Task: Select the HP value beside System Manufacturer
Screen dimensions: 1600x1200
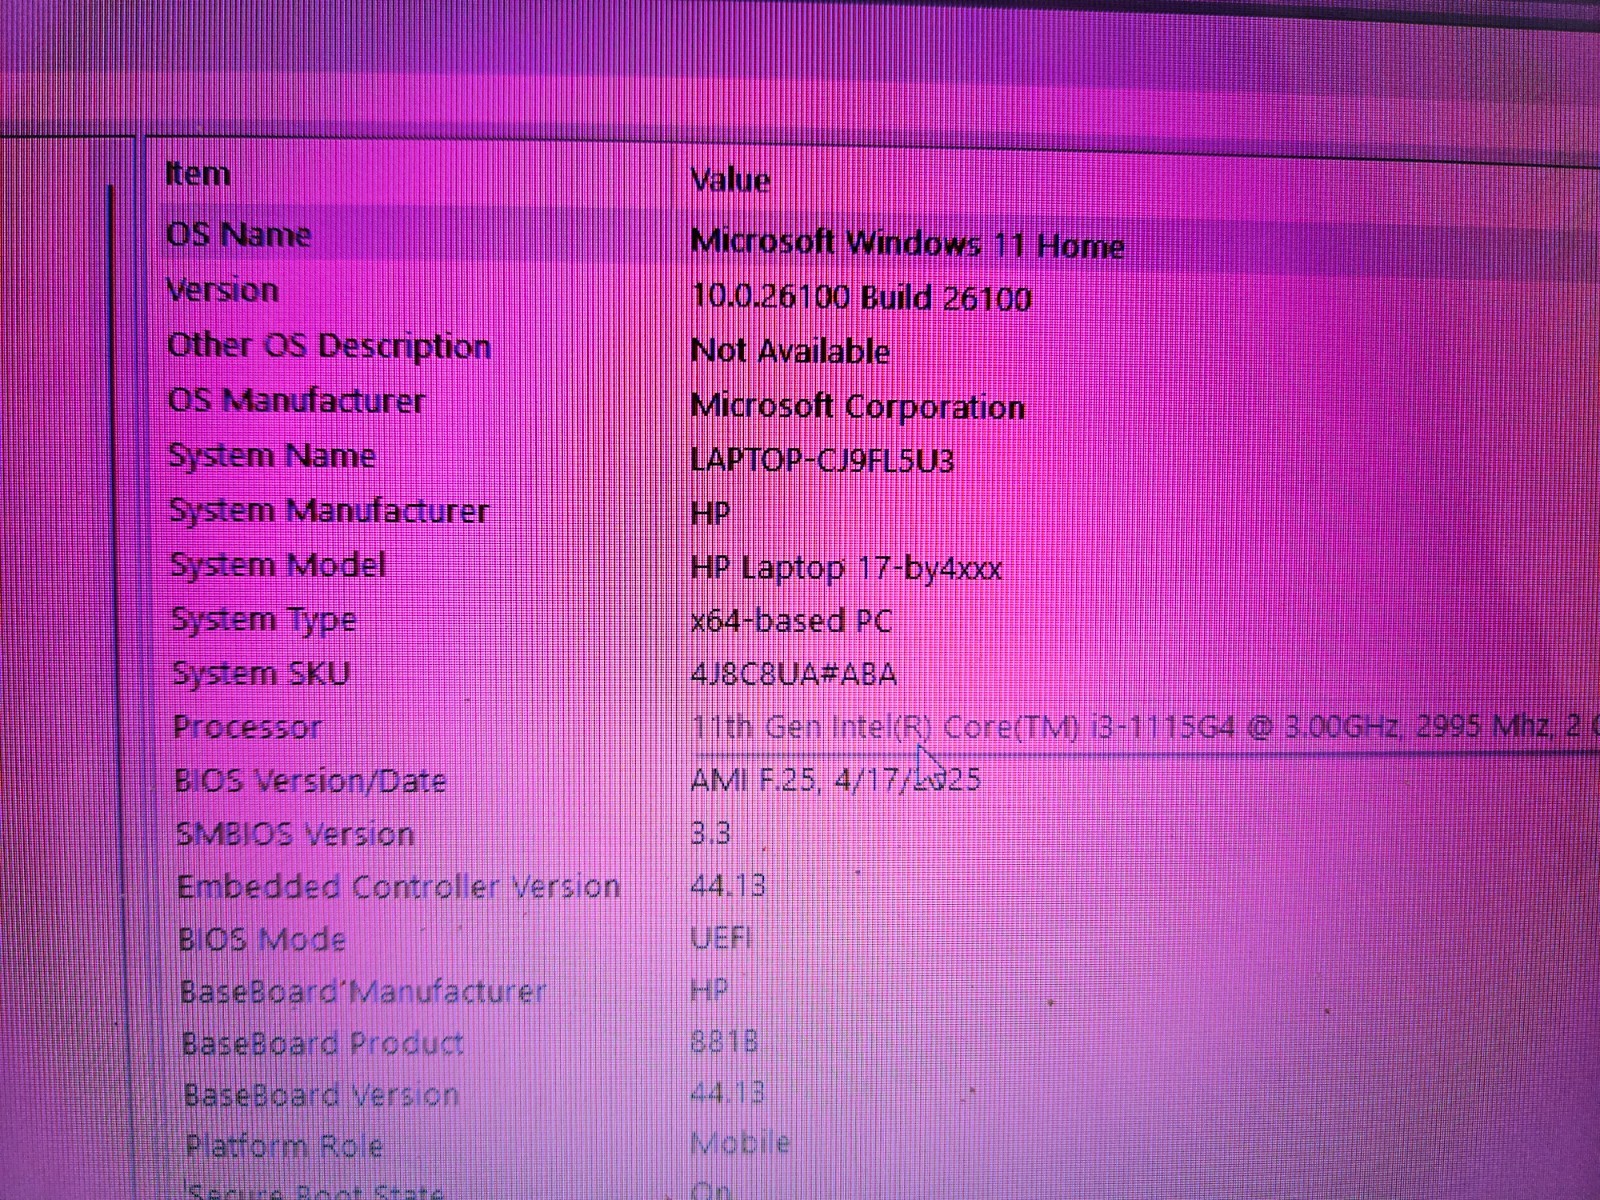Action: (x=710, y=514)
